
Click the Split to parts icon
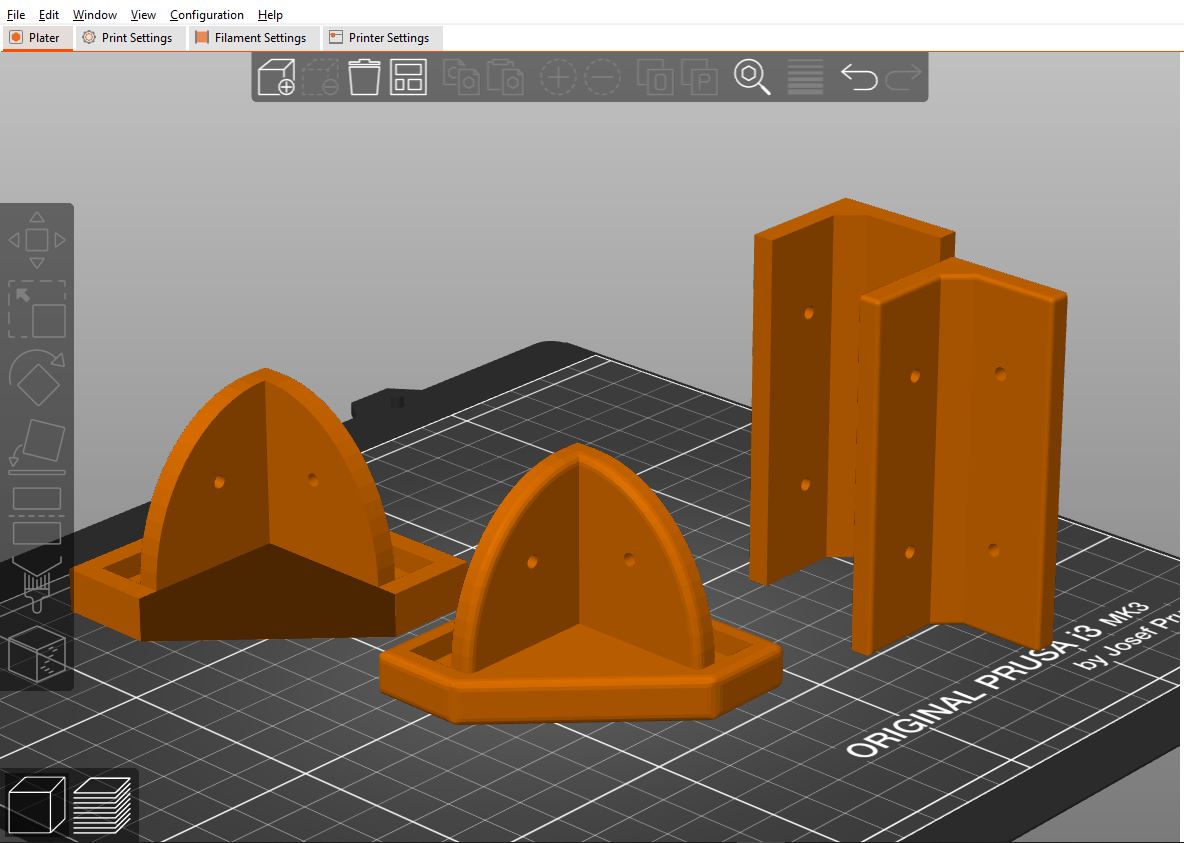[699, 77]
